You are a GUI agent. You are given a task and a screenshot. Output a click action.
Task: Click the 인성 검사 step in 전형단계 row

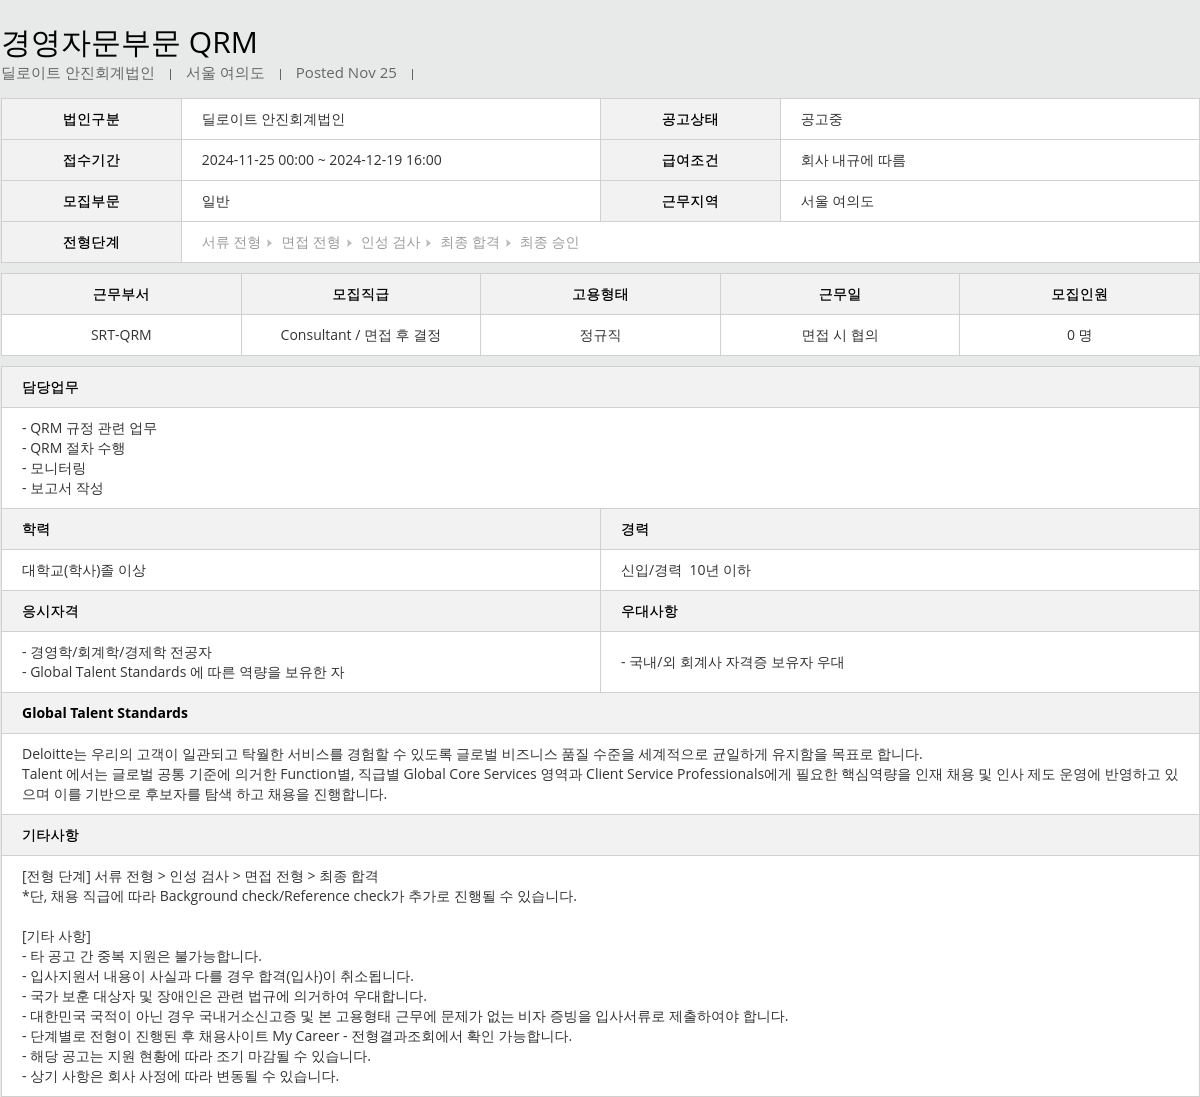(x=390, y=242)
